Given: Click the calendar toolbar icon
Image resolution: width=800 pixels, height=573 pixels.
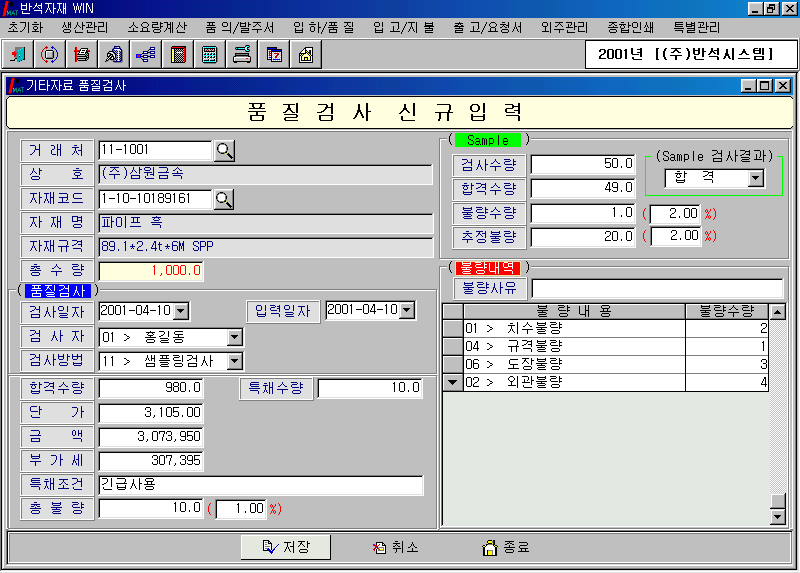Looking at the screenshot, I should pos(273,54).
